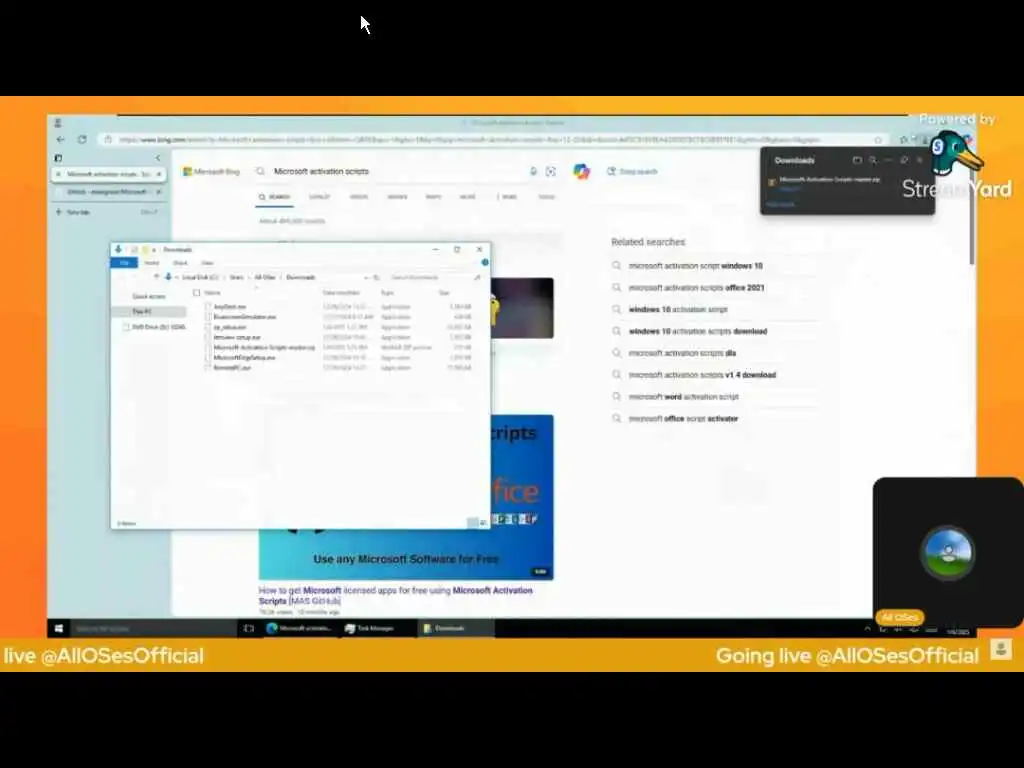Viewport: 1024px width, 768px height.
Task: Open the Share ribbon tab in Explorer
Action: pyautogui.click(x=180, y=263)
